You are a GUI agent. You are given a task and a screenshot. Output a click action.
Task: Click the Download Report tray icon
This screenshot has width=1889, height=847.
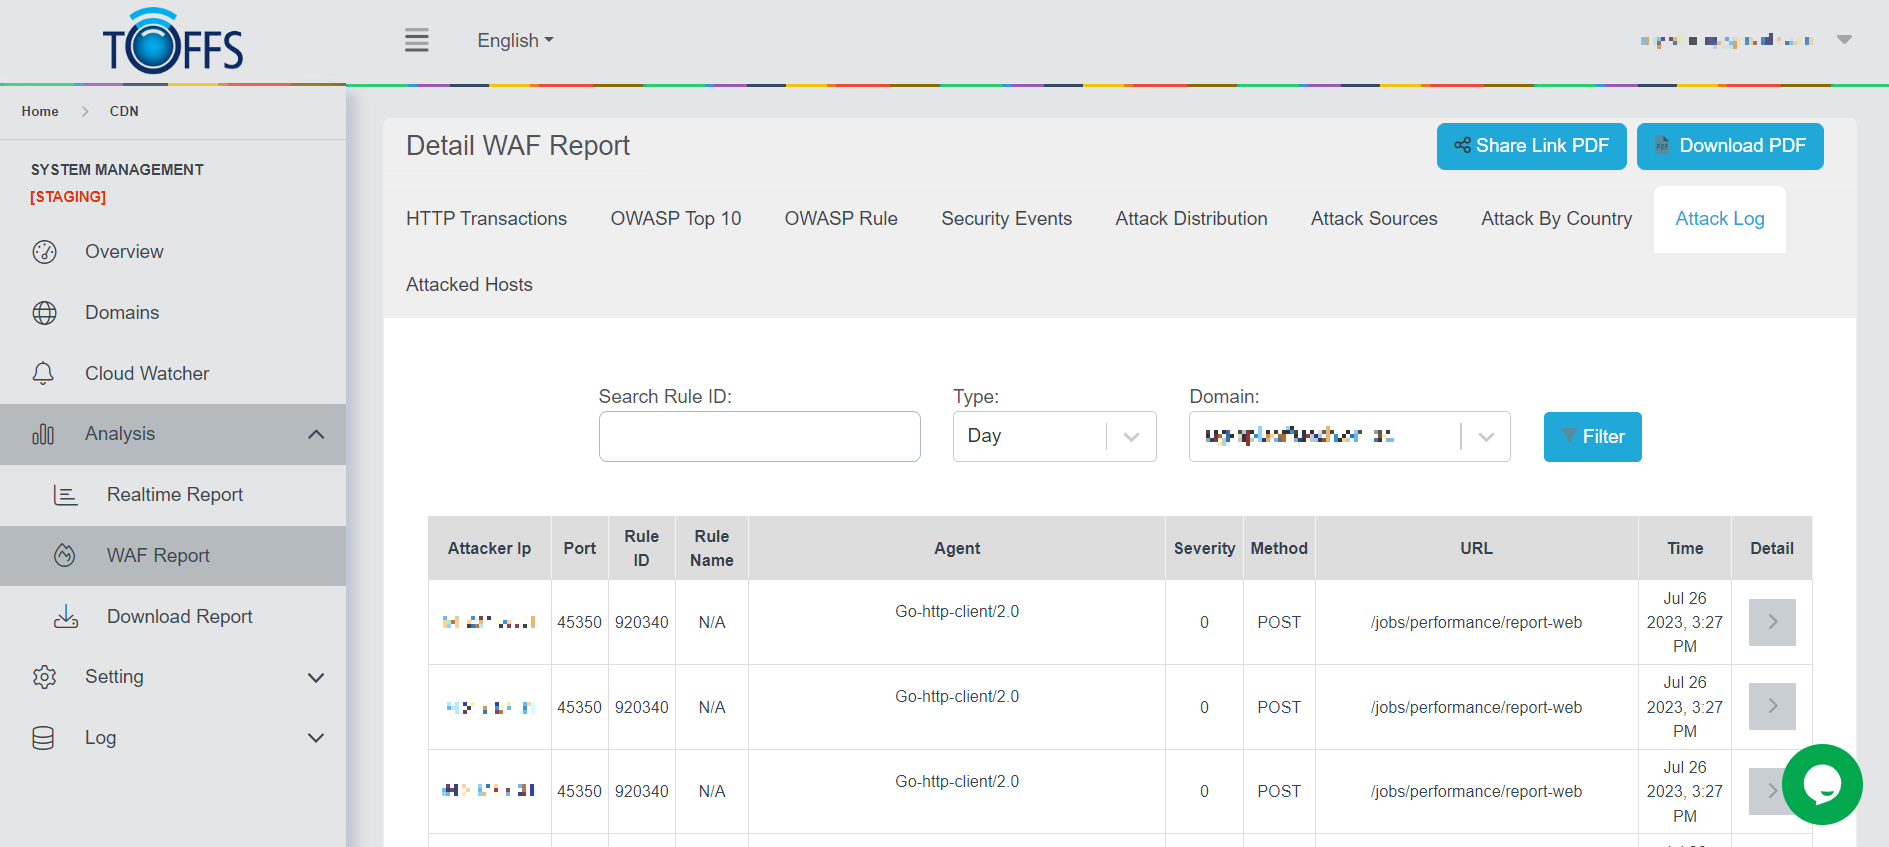[x=66, y=617]
